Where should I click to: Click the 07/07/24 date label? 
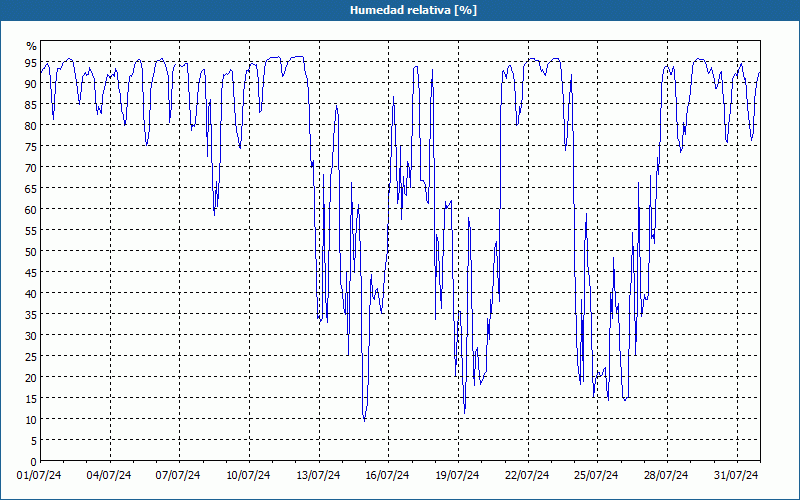pos(178,476)
